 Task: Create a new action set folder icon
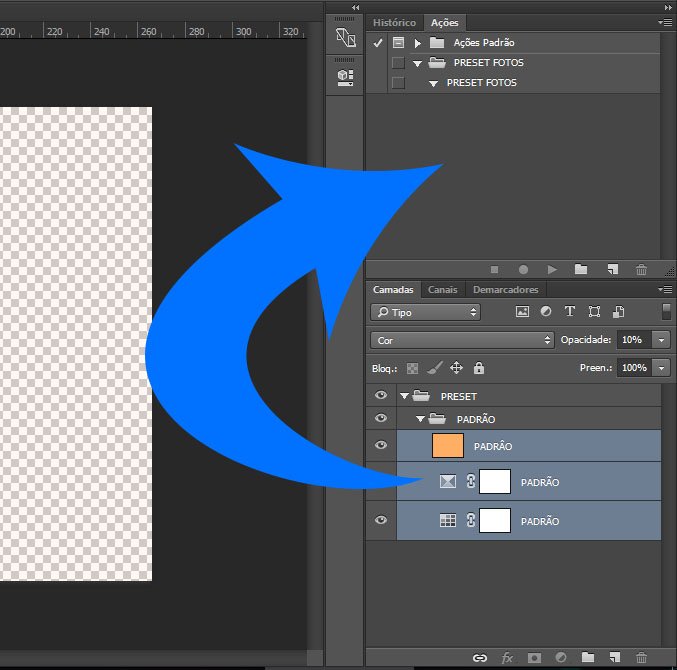pyautogui.click(x=581, y=269)
